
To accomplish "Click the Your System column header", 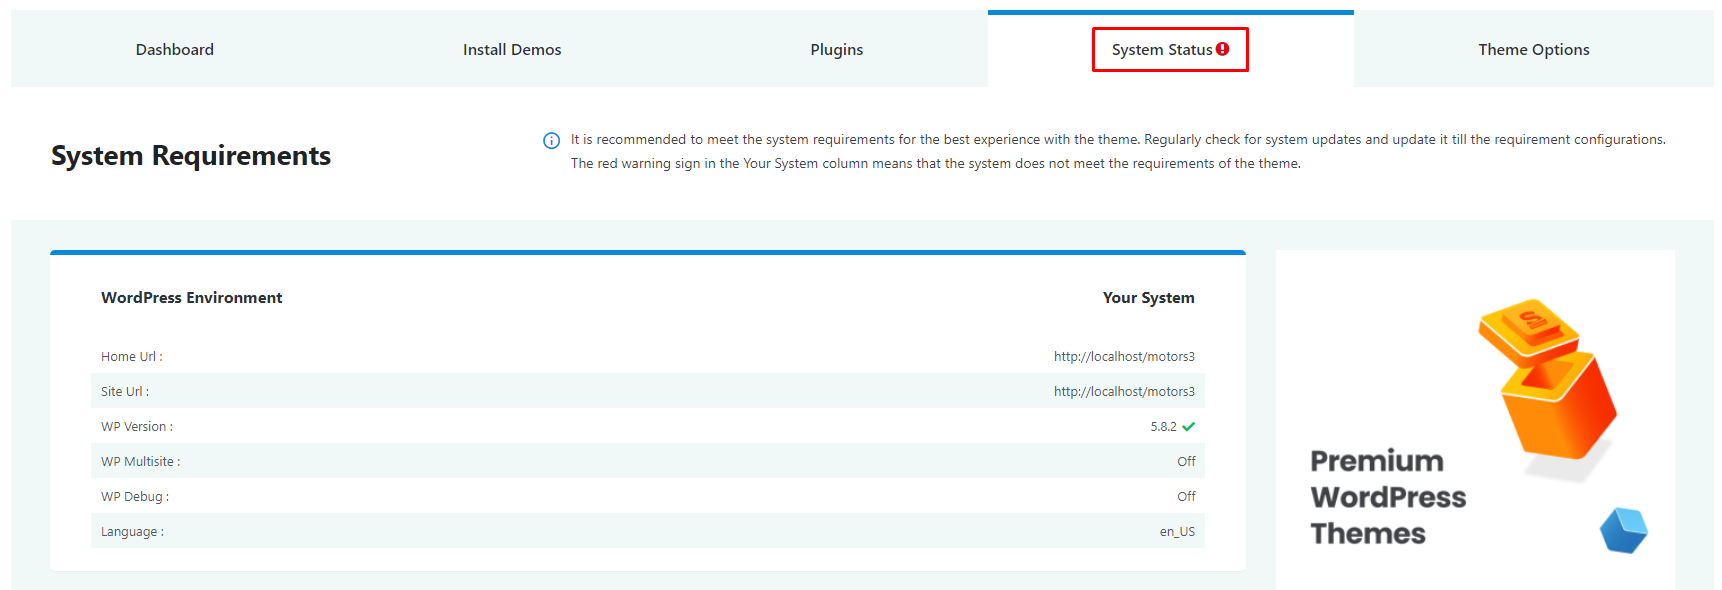I will point(1148,297).
